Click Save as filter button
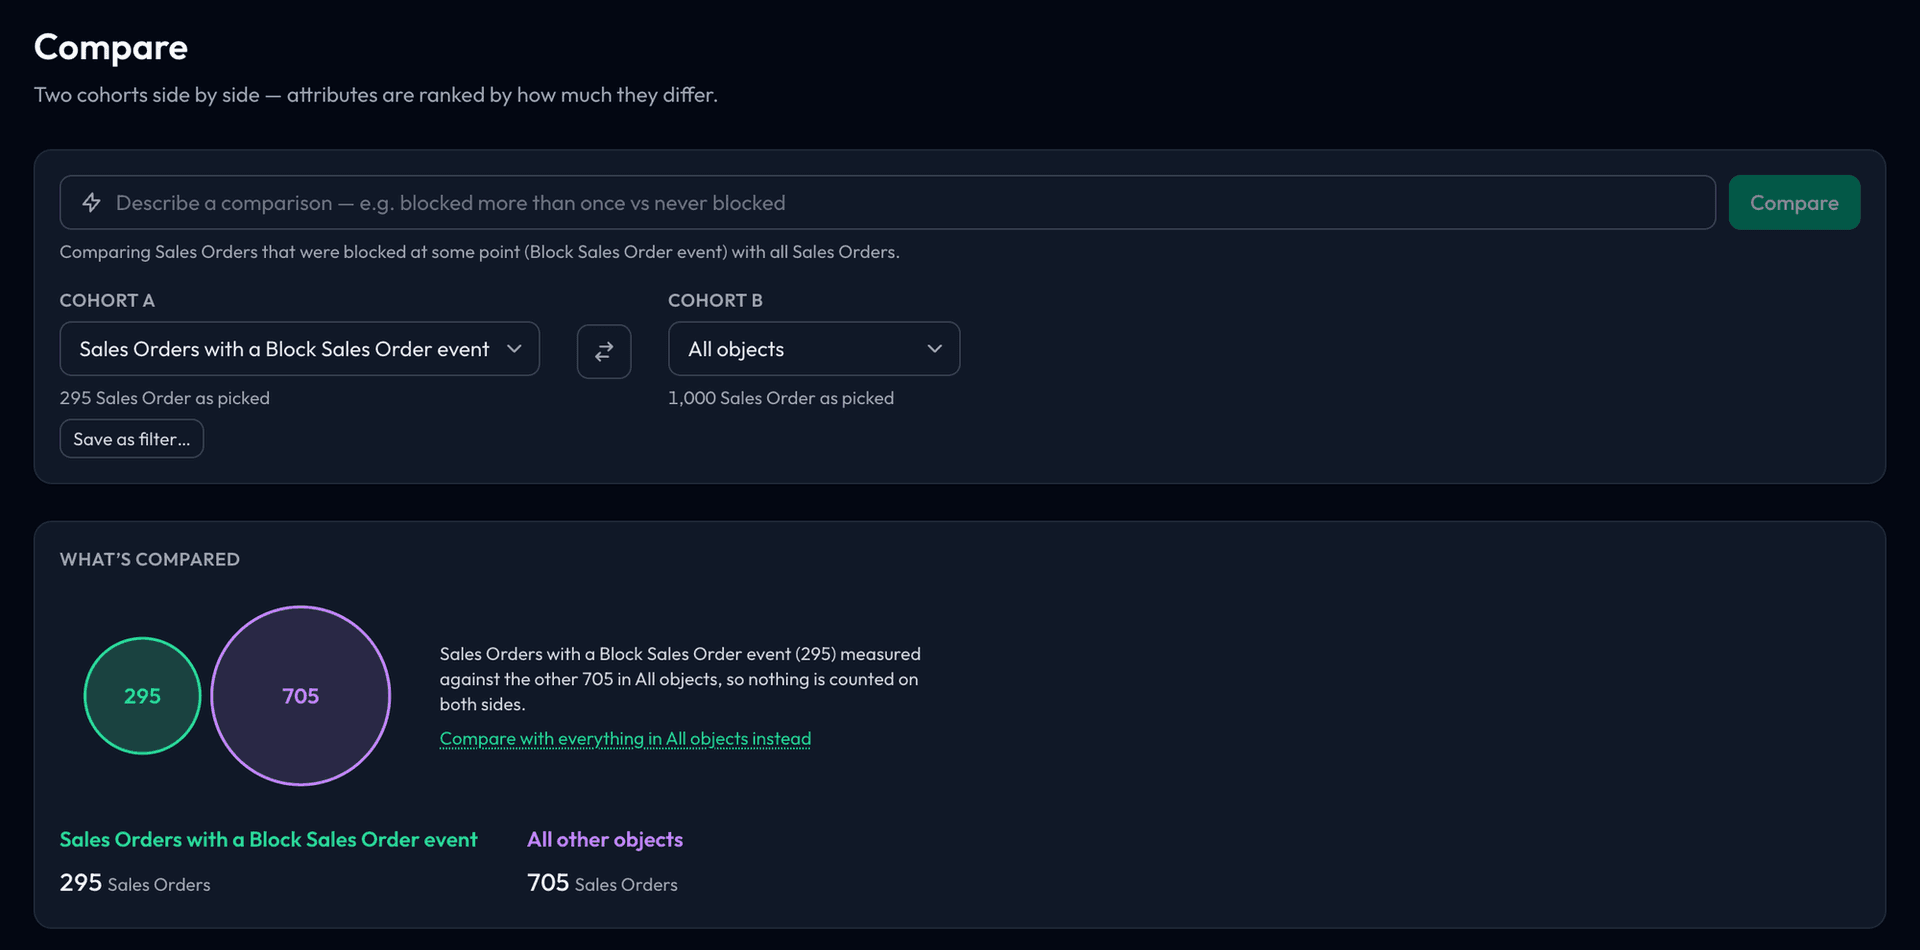The width and height of the screenshot is (1920, 950). point(132,439)
